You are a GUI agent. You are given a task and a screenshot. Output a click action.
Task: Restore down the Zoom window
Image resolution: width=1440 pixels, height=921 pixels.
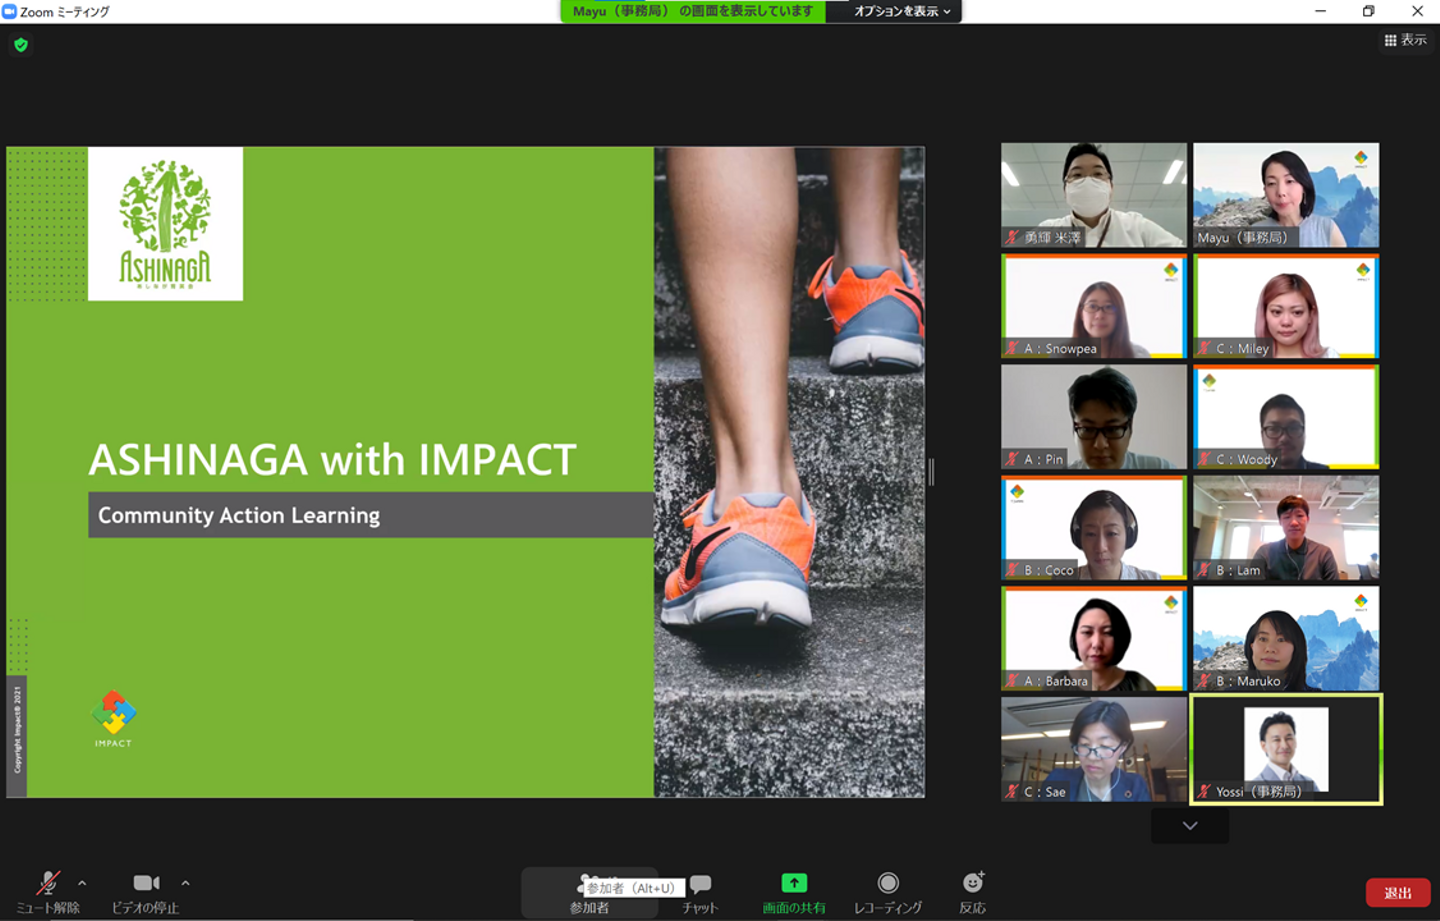coord(1368,11)
